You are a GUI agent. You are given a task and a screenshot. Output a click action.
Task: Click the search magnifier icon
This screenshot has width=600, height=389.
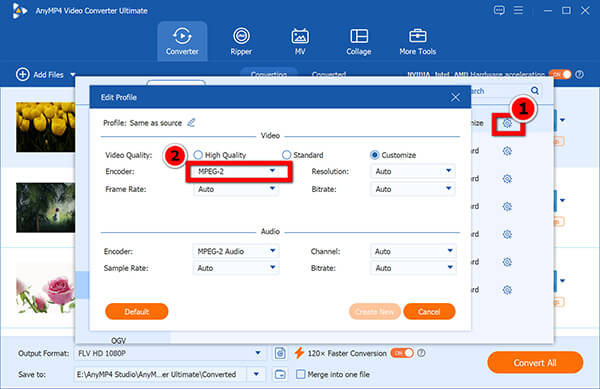click(x=535, y=91)
